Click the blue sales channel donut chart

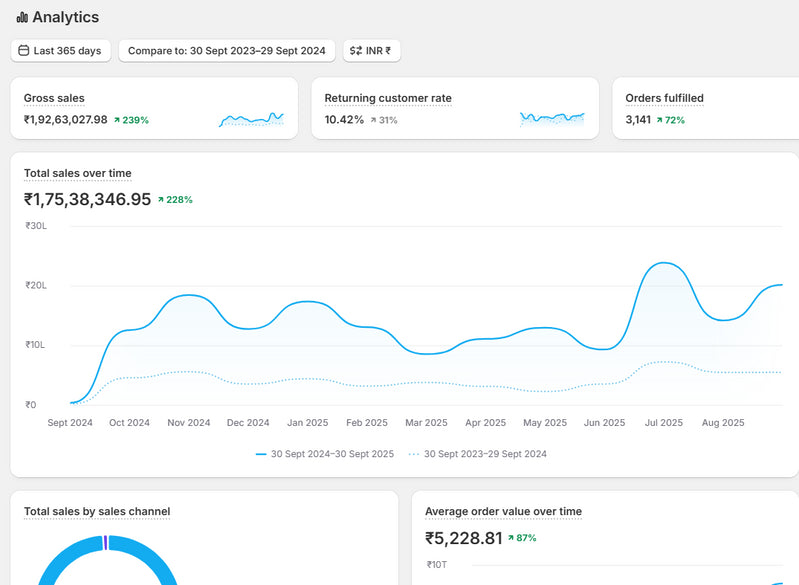coord(60,565)
